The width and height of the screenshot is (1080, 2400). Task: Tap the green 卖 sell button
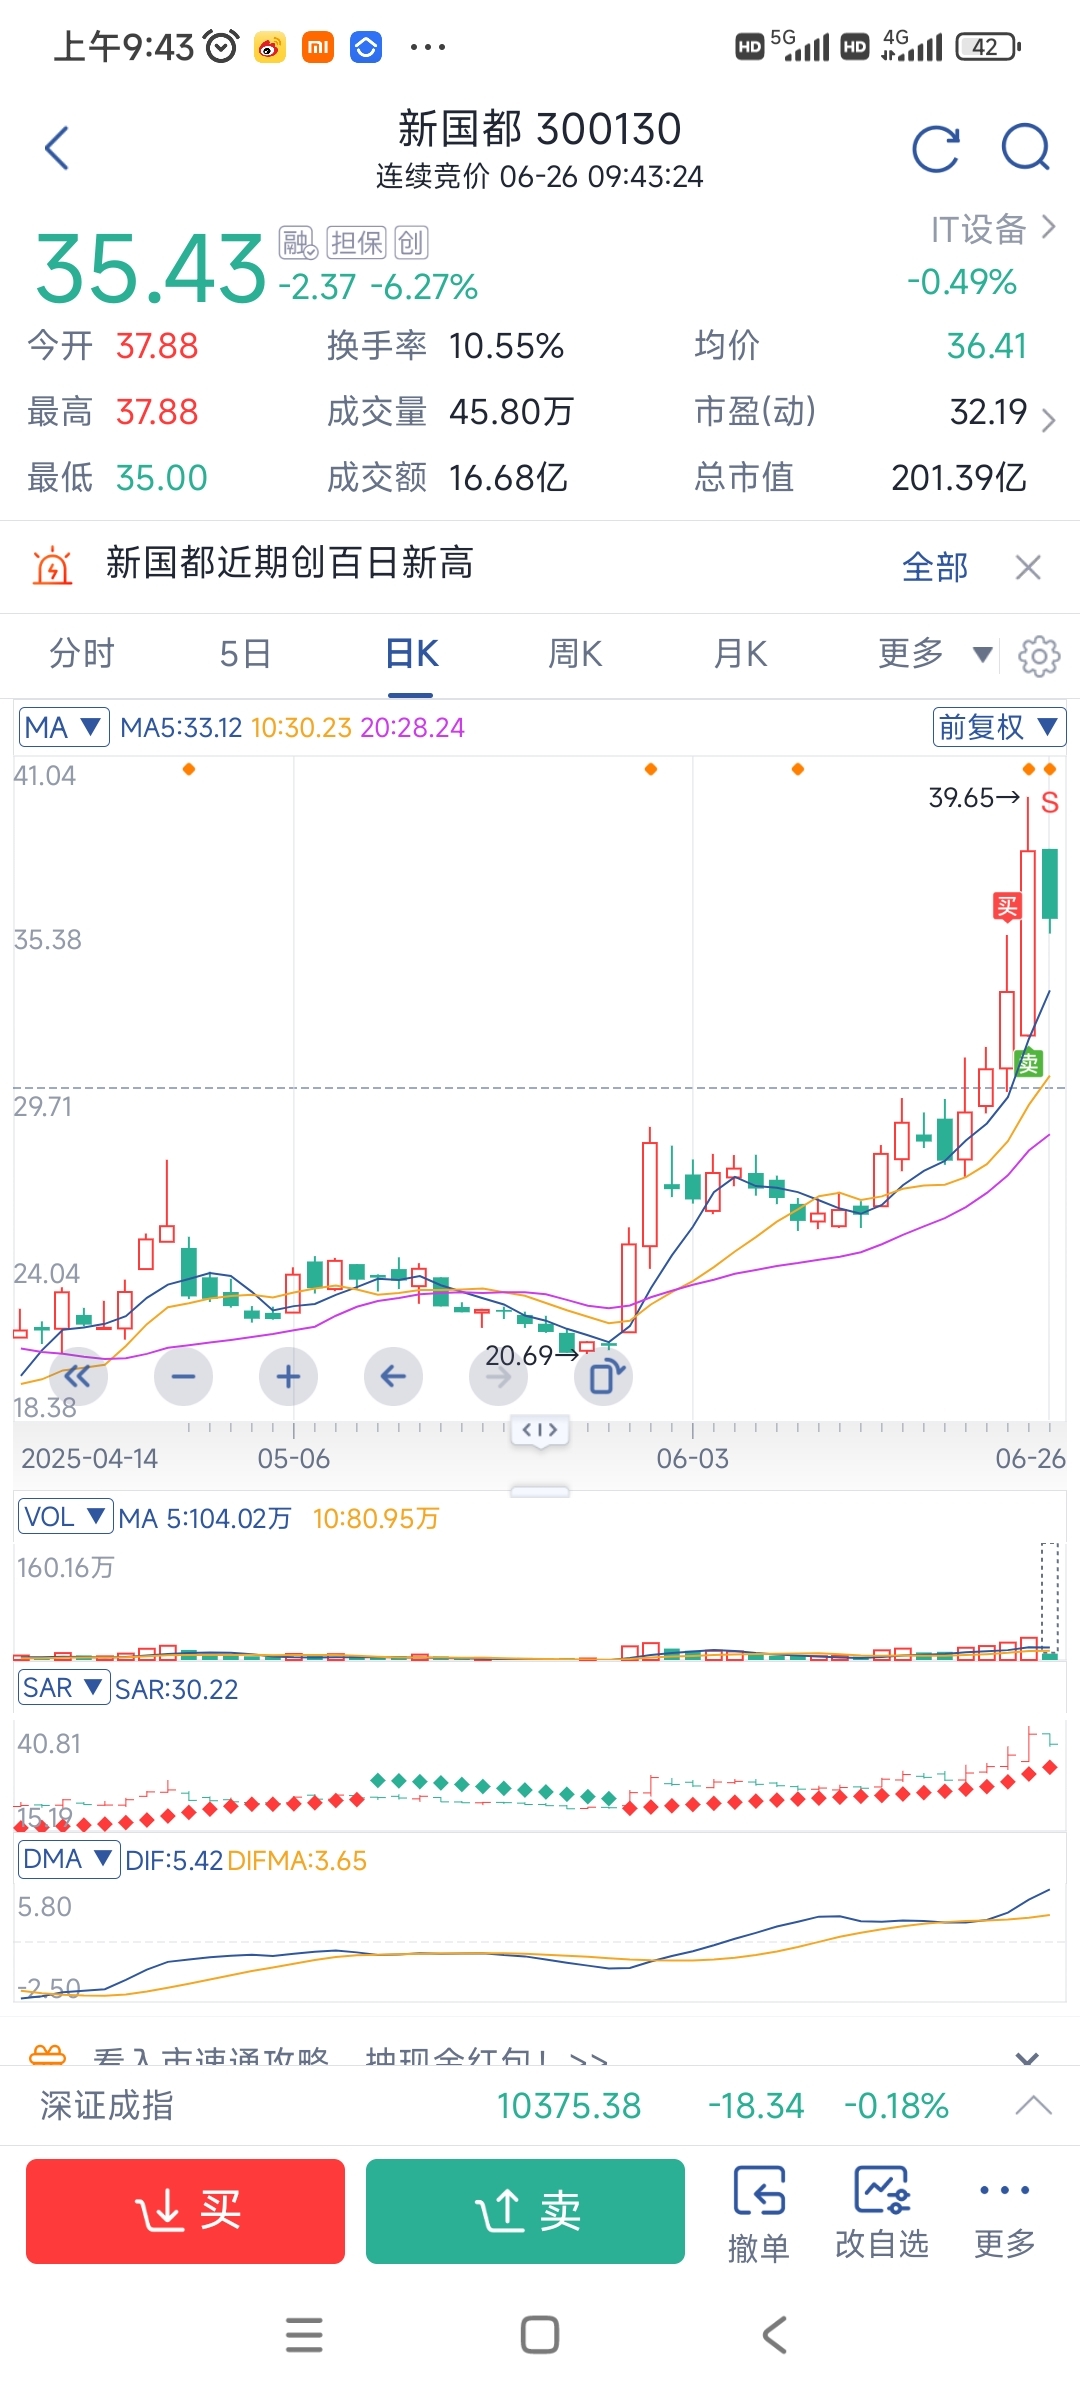coord(525,2211)
